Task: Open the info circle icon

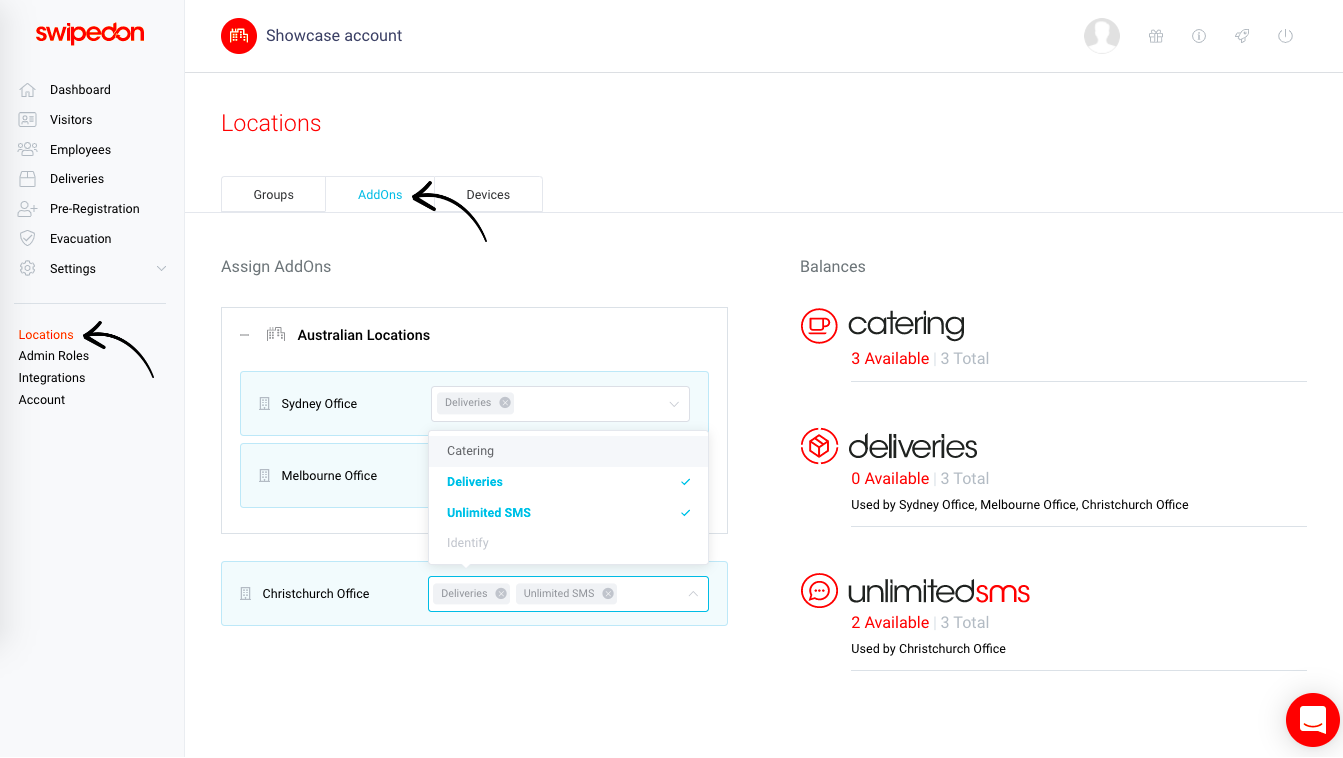Action: coord(1199,36)
